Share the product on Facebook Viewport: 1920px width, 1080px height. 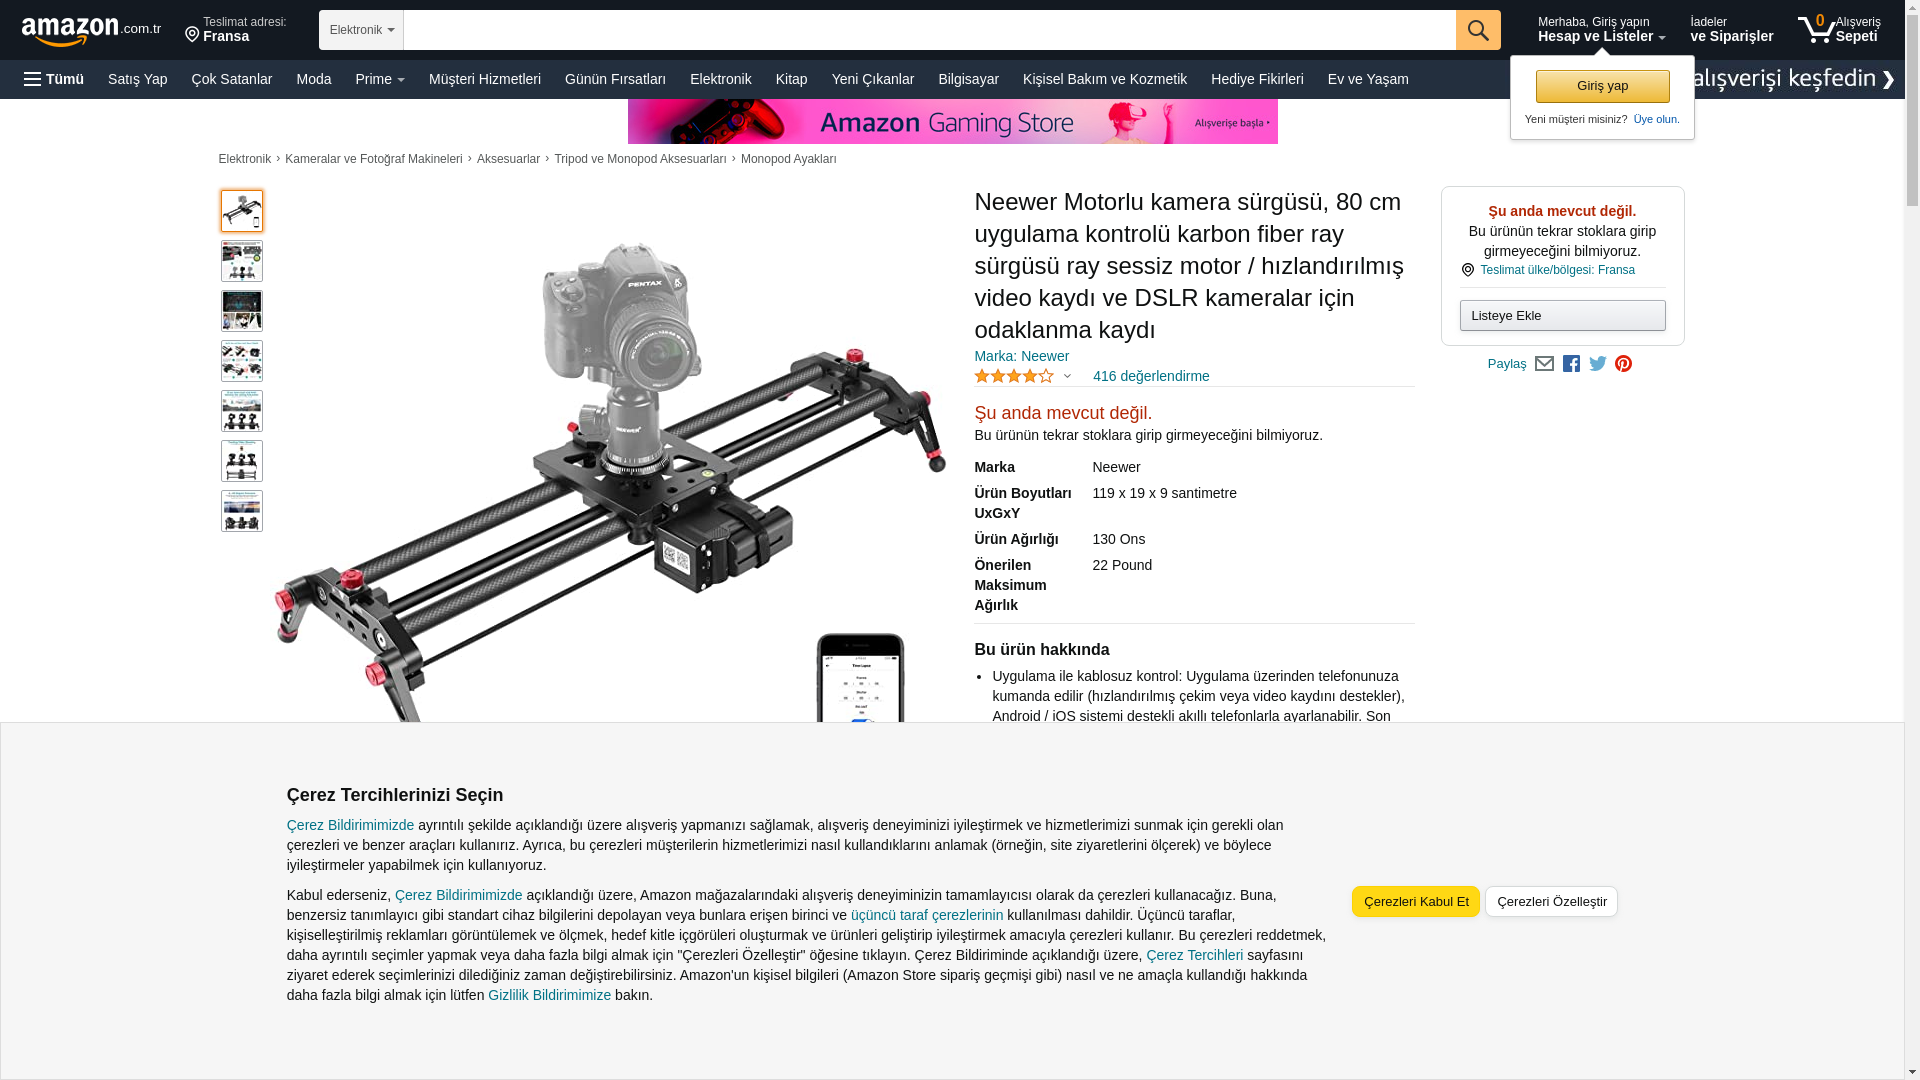pos(1571,364)
